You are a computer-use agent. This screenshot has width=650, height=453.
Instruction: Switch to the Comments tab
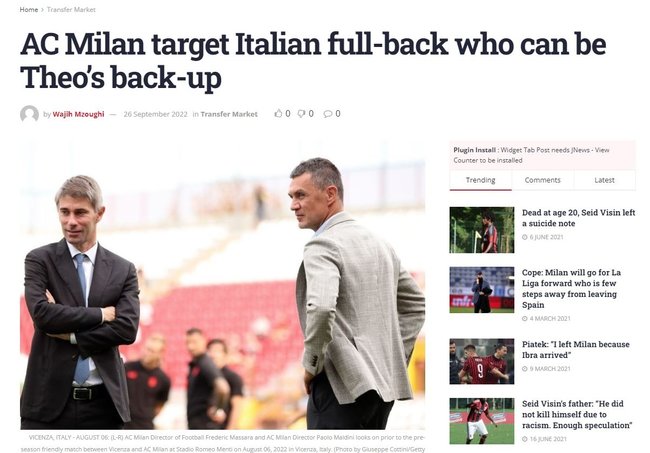[x=543, y=180]
